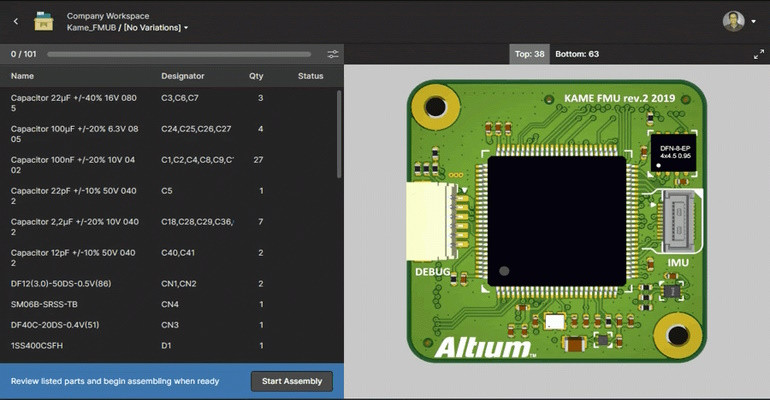
Task: Select the Capacitor 12pF 50V 0402 row
Action: (x=168, y=258)
